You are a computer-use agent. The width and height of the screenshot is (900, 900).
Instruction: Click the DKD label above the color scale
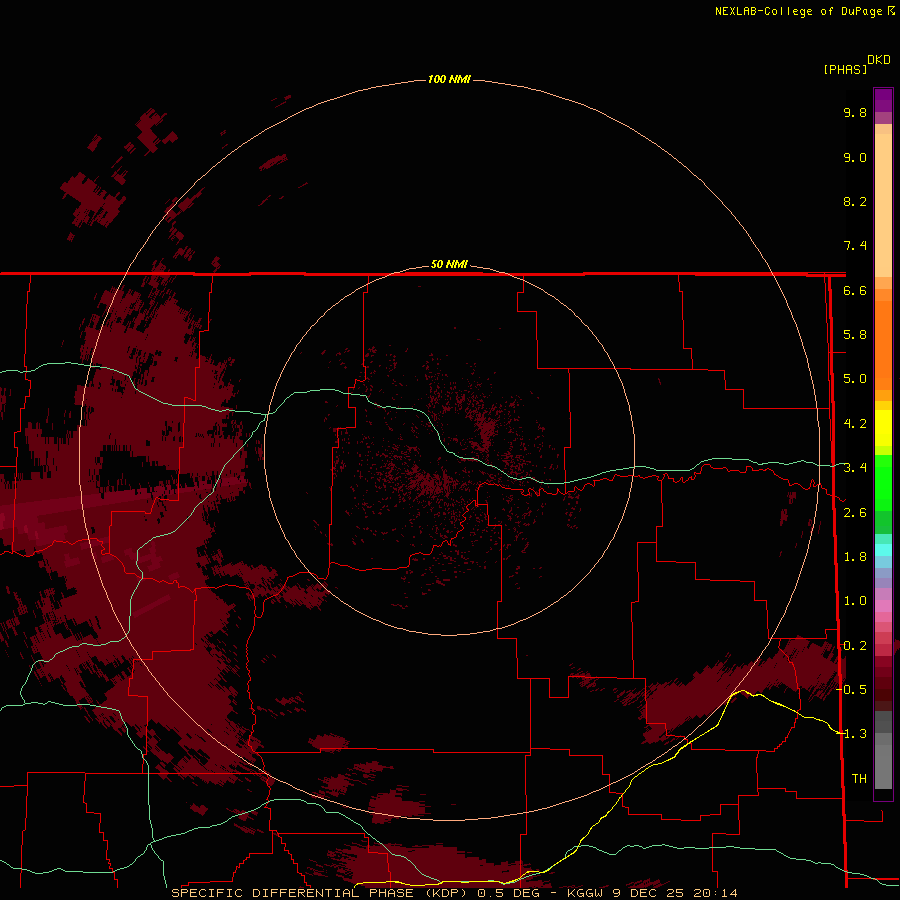(x=879, y=60)
